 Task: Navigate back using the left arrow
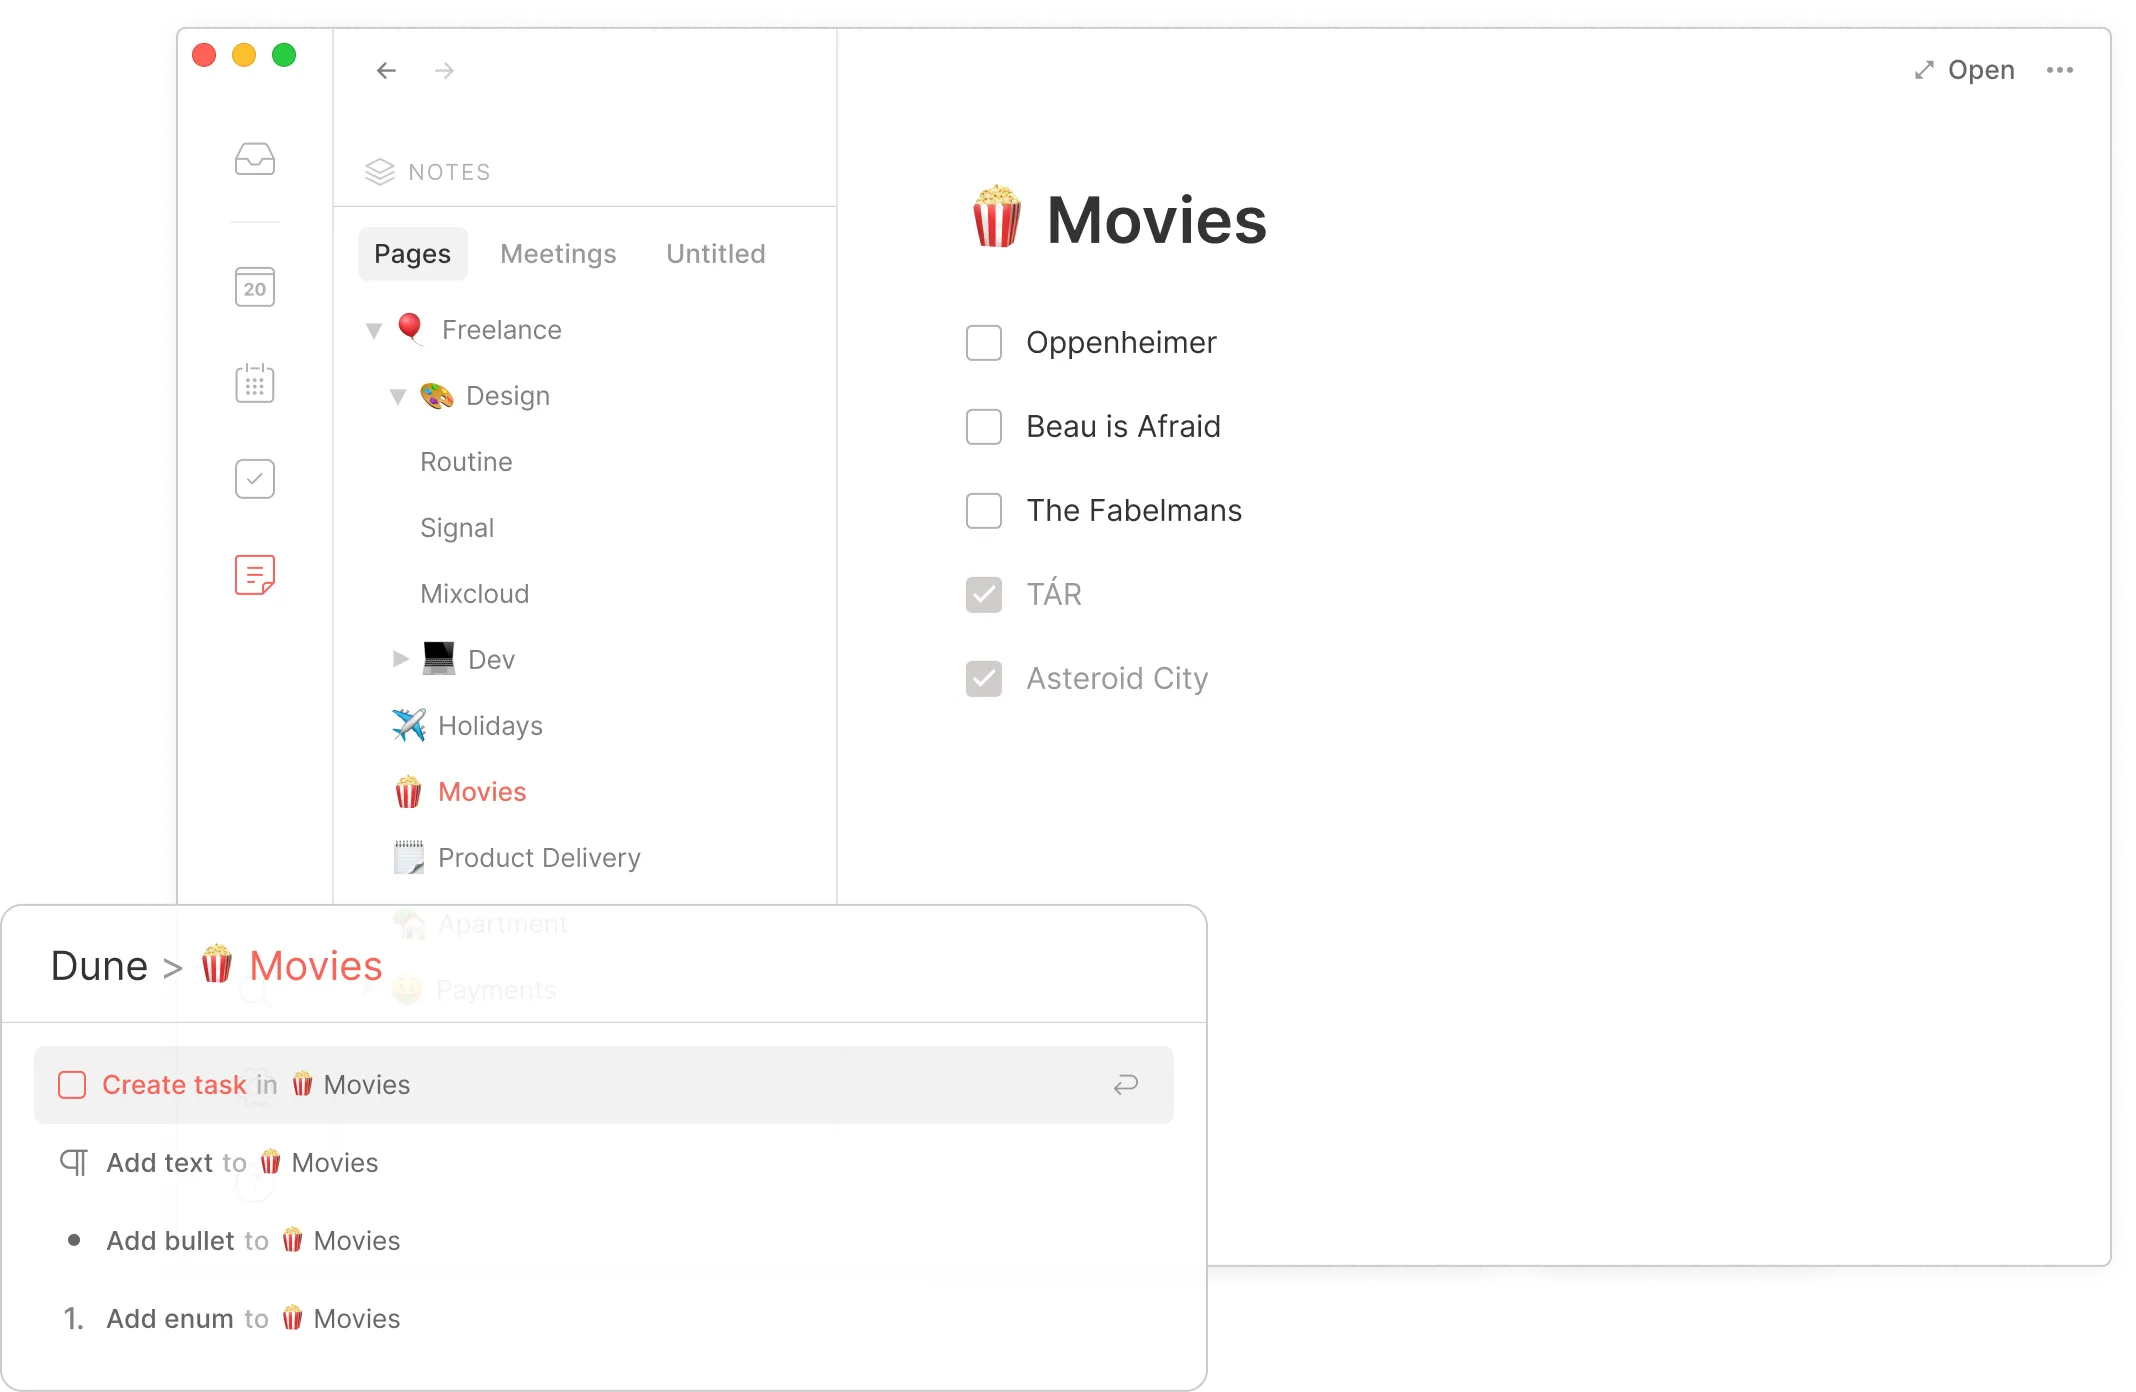(387, 70)
